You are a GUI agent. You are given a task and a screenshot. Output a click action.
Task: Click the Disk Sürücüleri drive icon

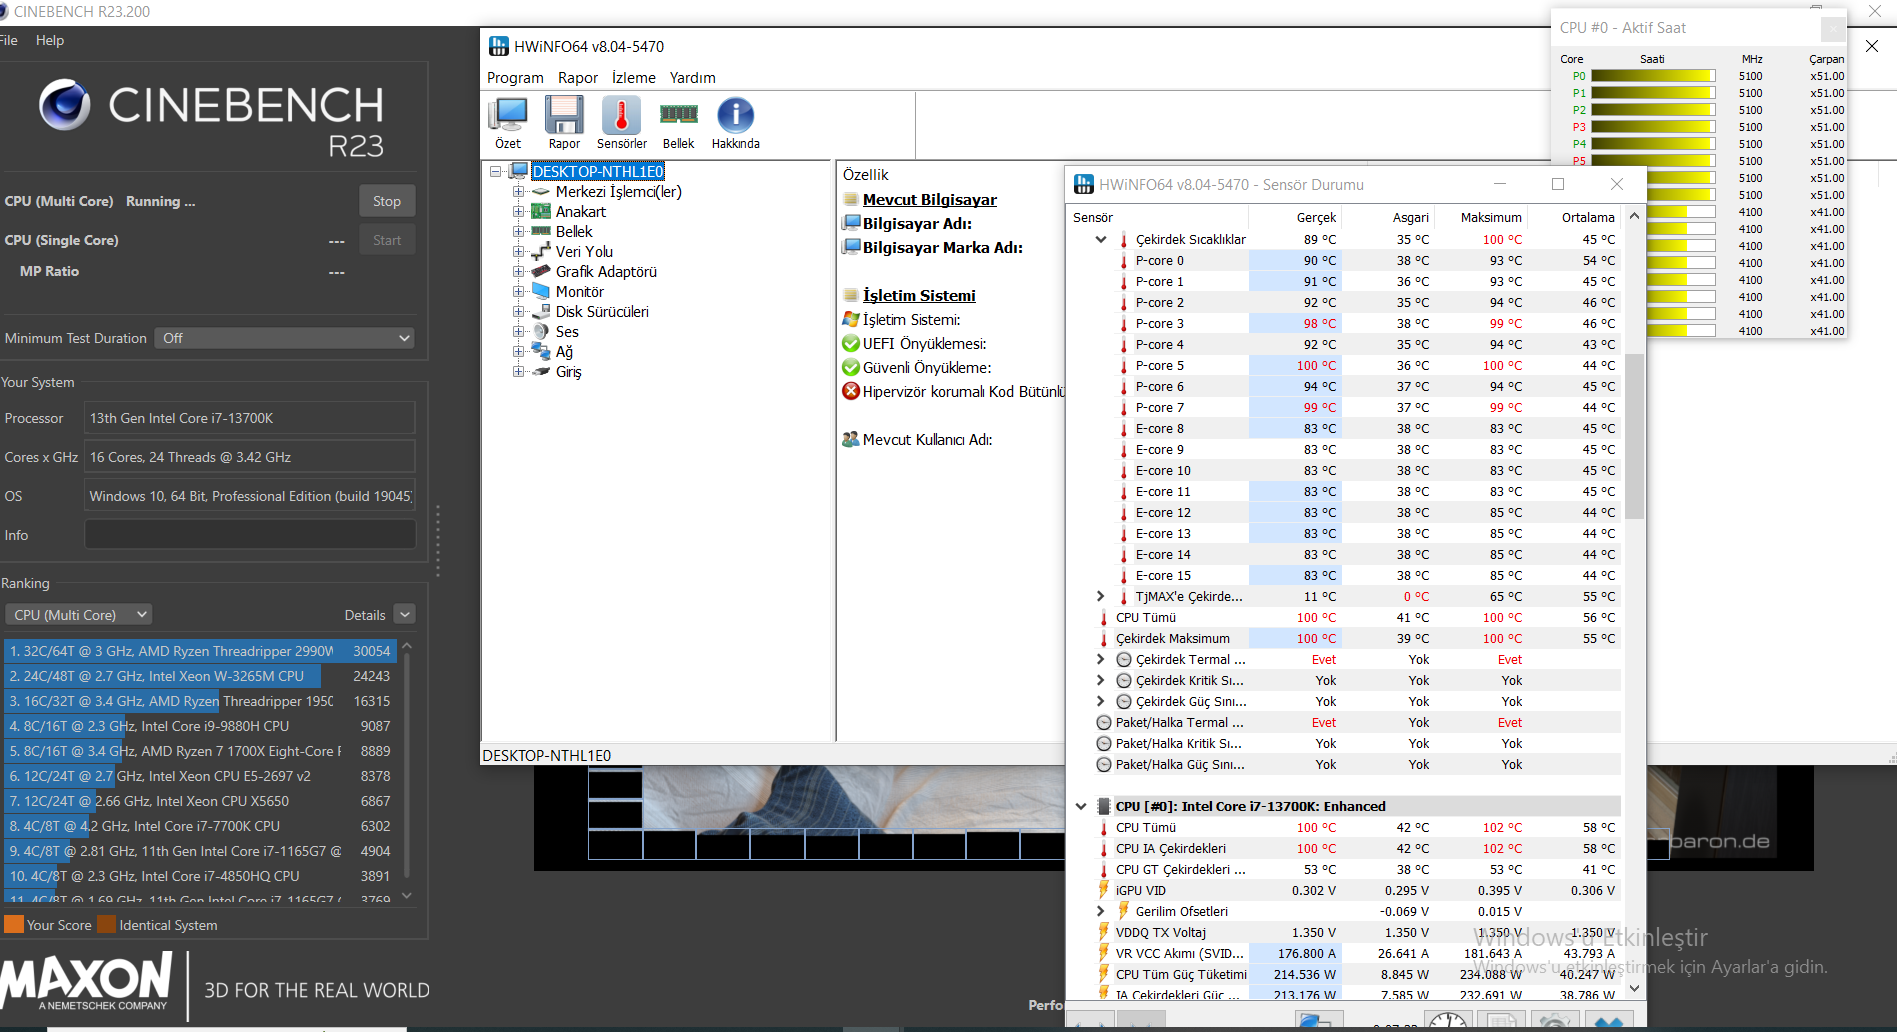[x=541, y=311]
